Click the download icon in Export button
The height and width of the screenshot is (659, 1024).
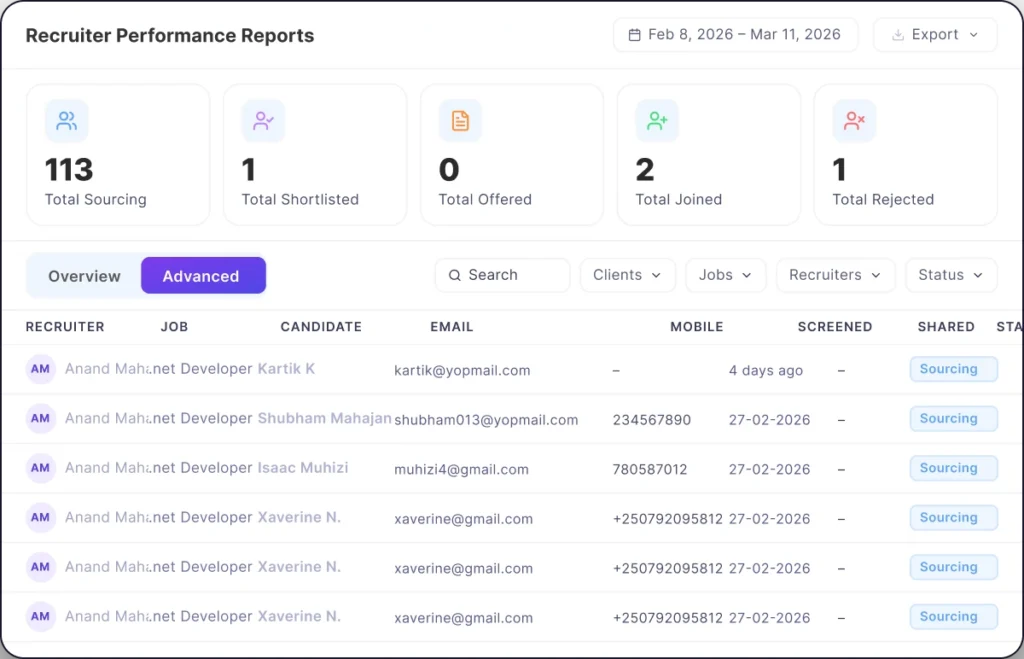coord(897,35)
